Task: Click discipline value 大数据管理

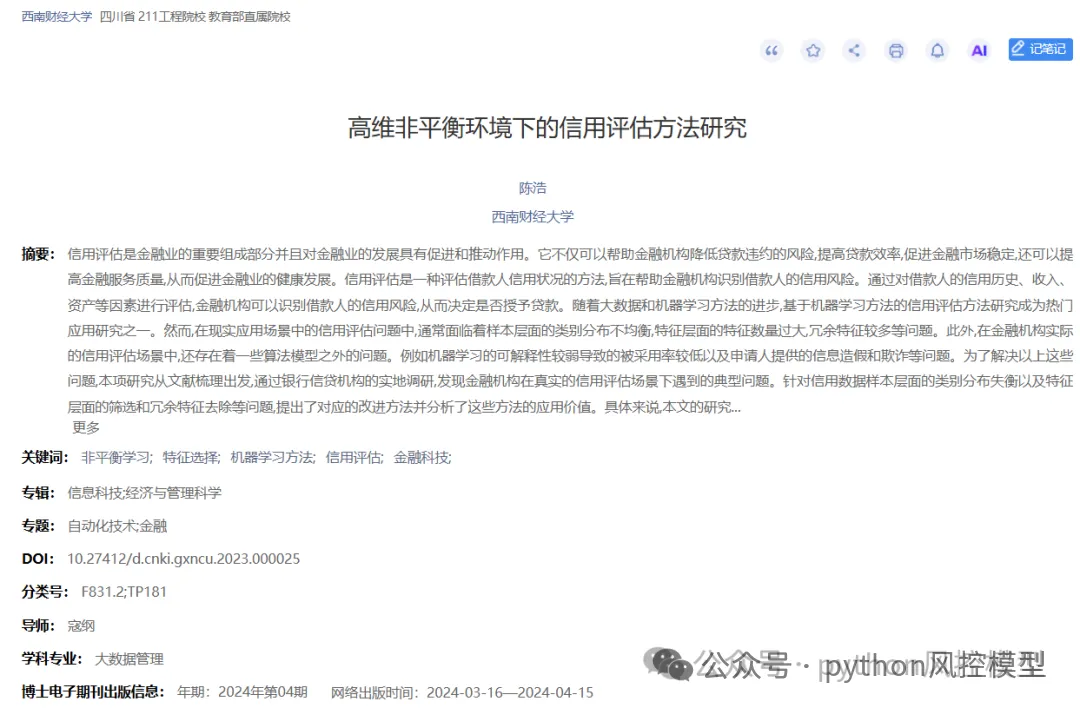Action: click(129, 659)
